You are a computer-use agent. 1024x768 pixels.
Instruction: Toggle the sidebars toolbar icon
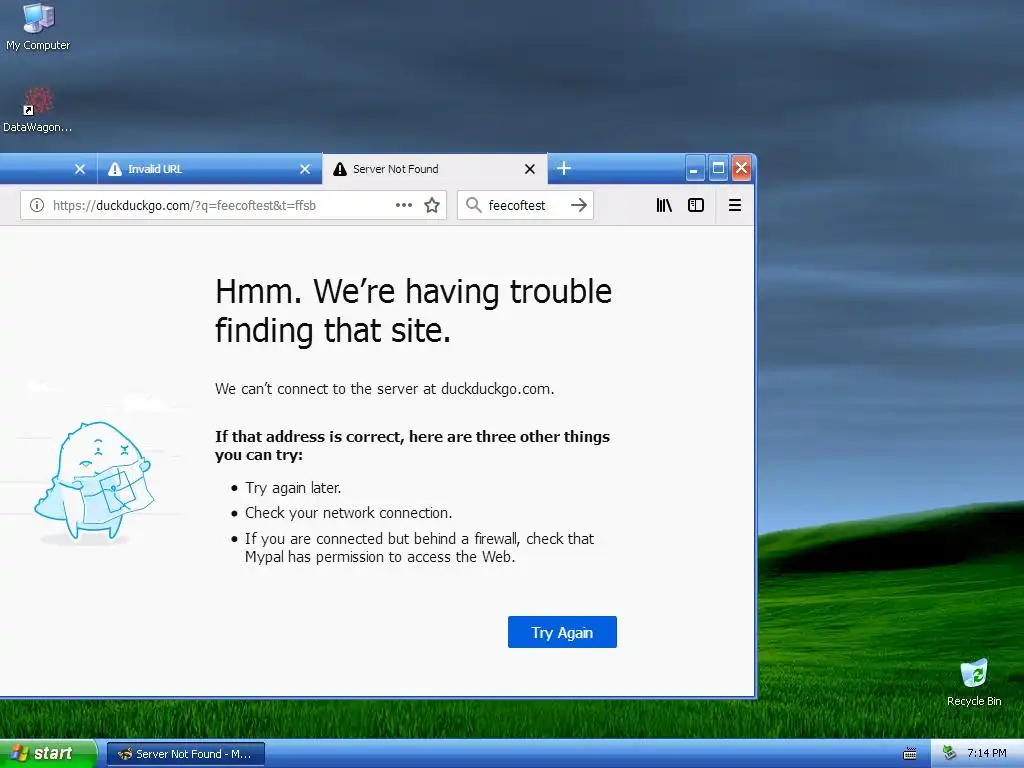[696, 205]
